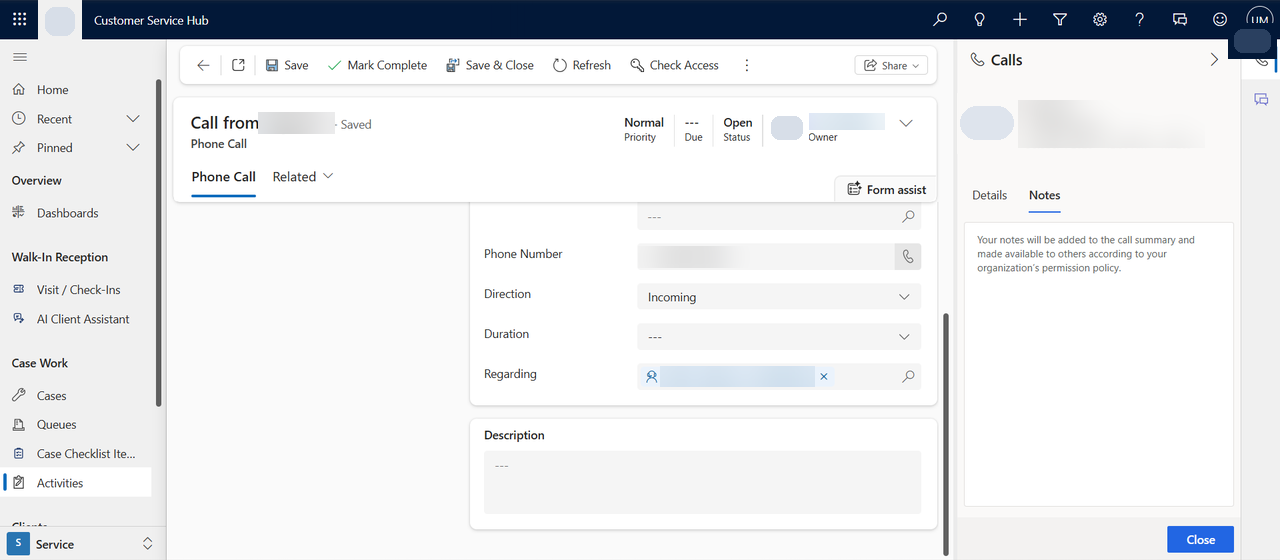Switch to the Details tab in Calls panel
The width and height of the screenshot is (1280, 560).
tap(989, 195)
